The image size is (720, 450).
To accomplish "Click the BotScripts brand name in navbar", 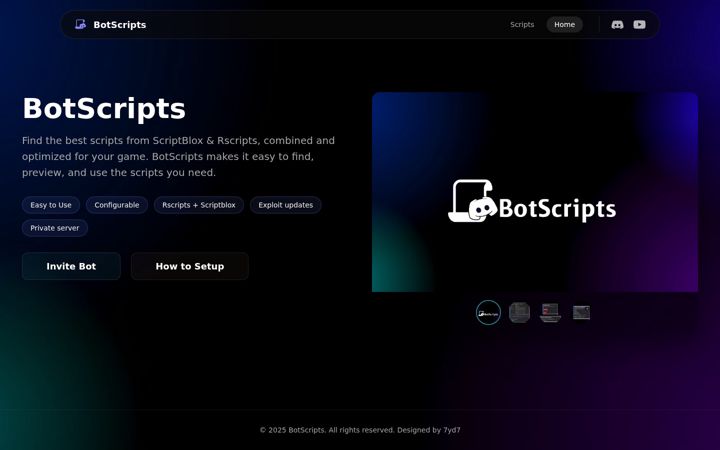I will tap(120, 25).
